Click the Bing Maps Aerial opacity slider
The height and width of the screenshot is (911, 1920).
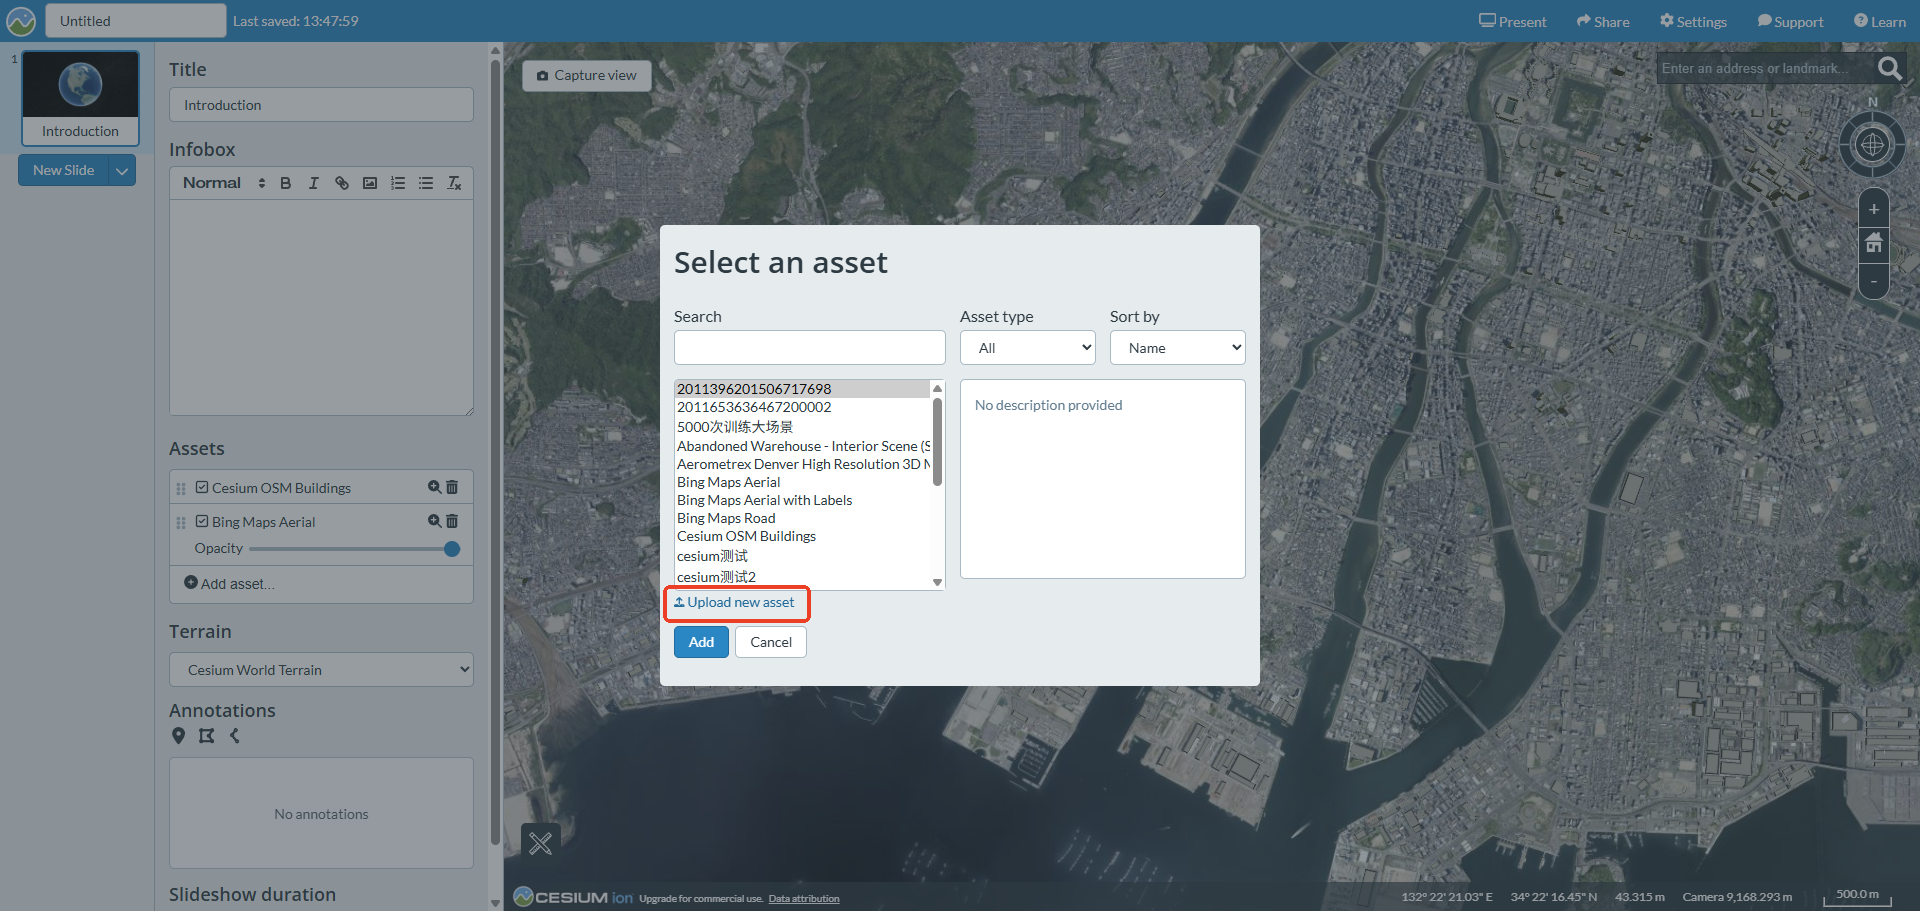pyautogui.click(x=350, y=549)
